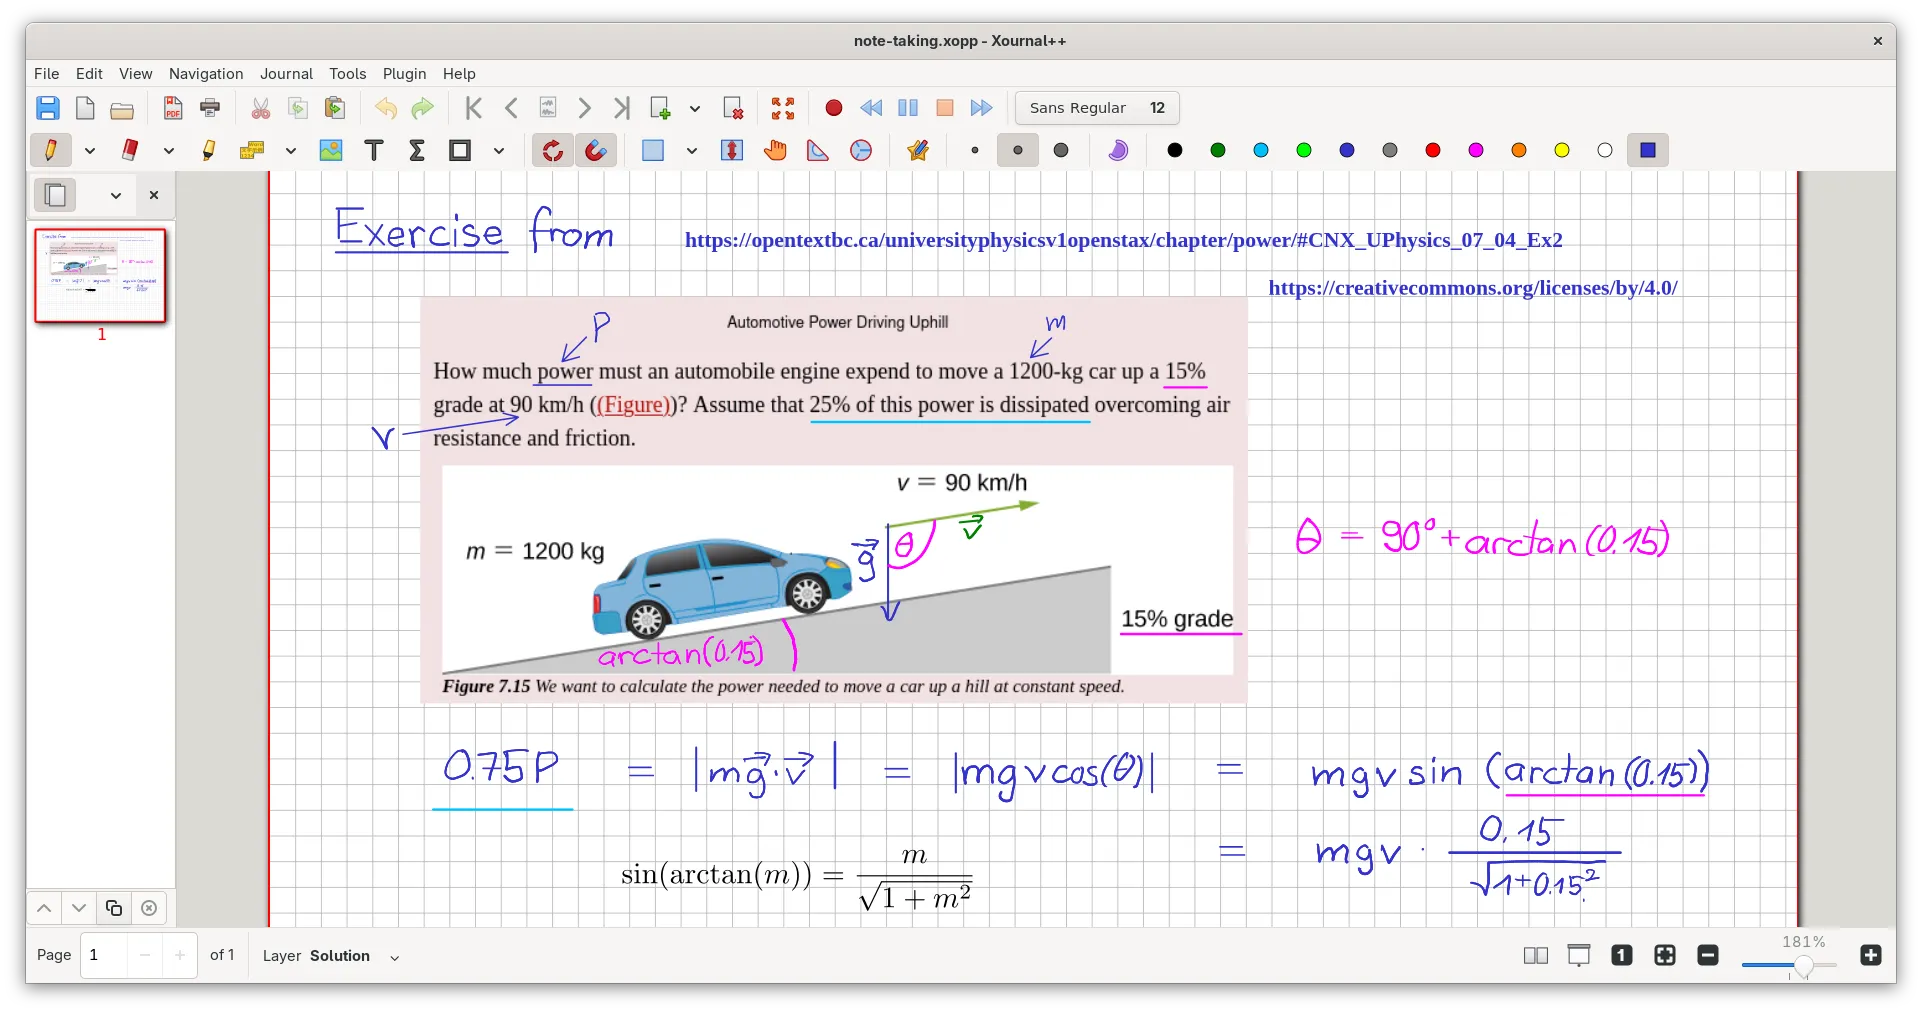Choose the Insert Image tool
Image resolution: width=1922 pixels, height=1012 pixels.
[x=331, y=150]
